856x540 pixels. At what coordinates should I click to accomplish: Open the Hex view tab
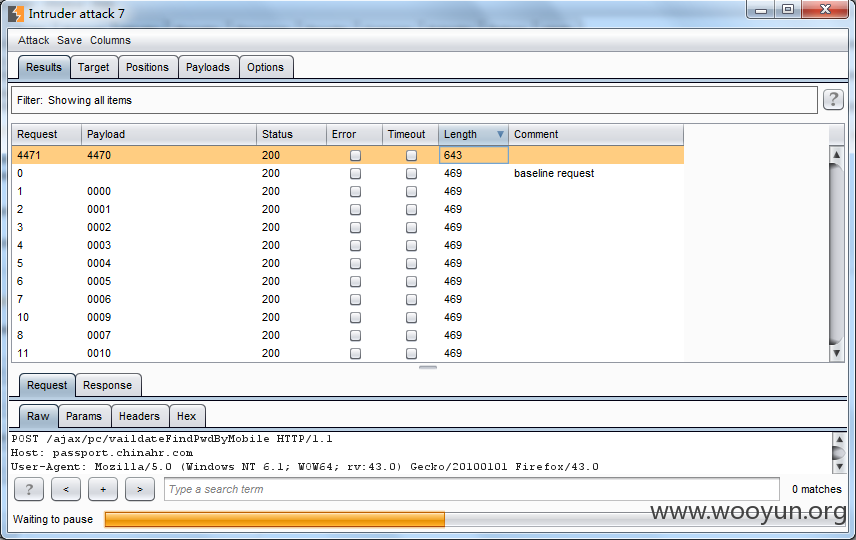[187, 416]
